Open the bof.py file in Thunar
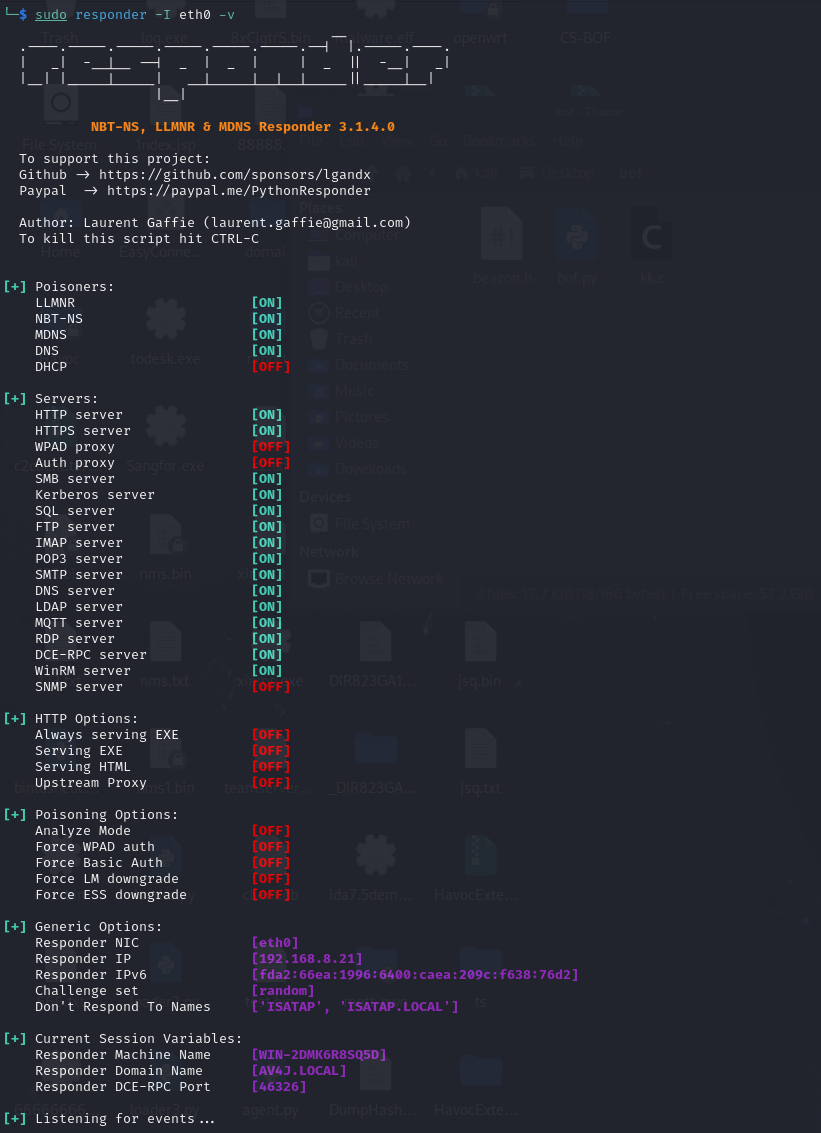Image resolution: width=821 pixels, height=1133 pixels. [x=577, y=246]
